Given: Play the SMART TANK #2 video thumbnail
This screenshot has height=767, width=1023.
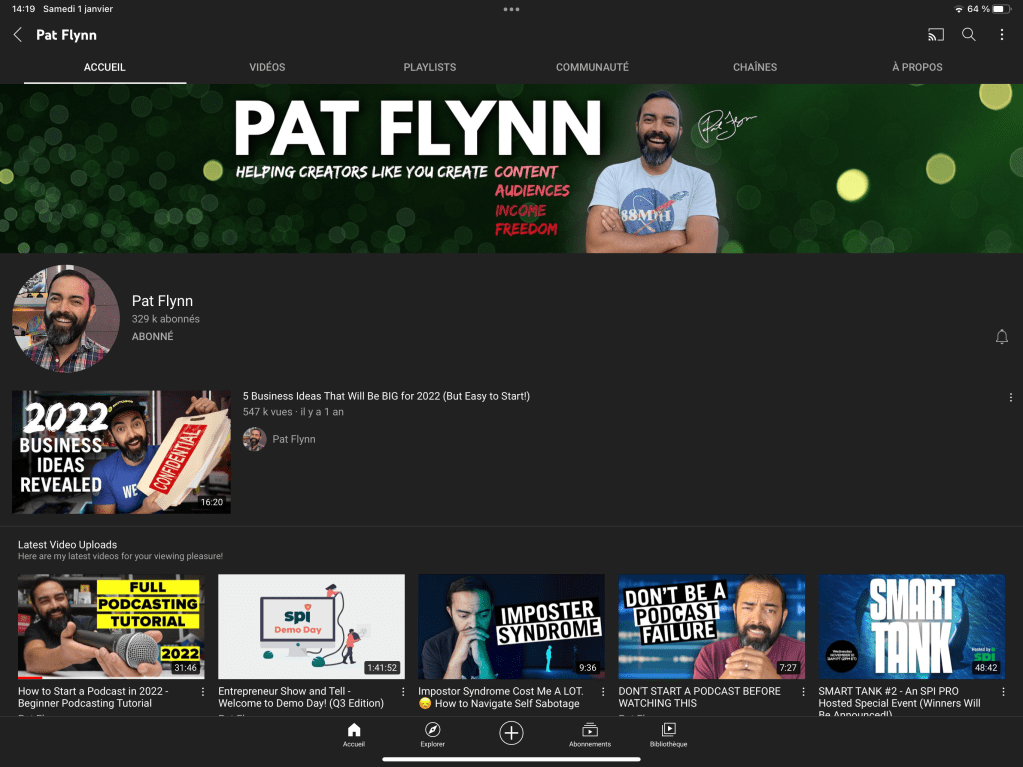Looking at the screenshot, I should (911, 626).
